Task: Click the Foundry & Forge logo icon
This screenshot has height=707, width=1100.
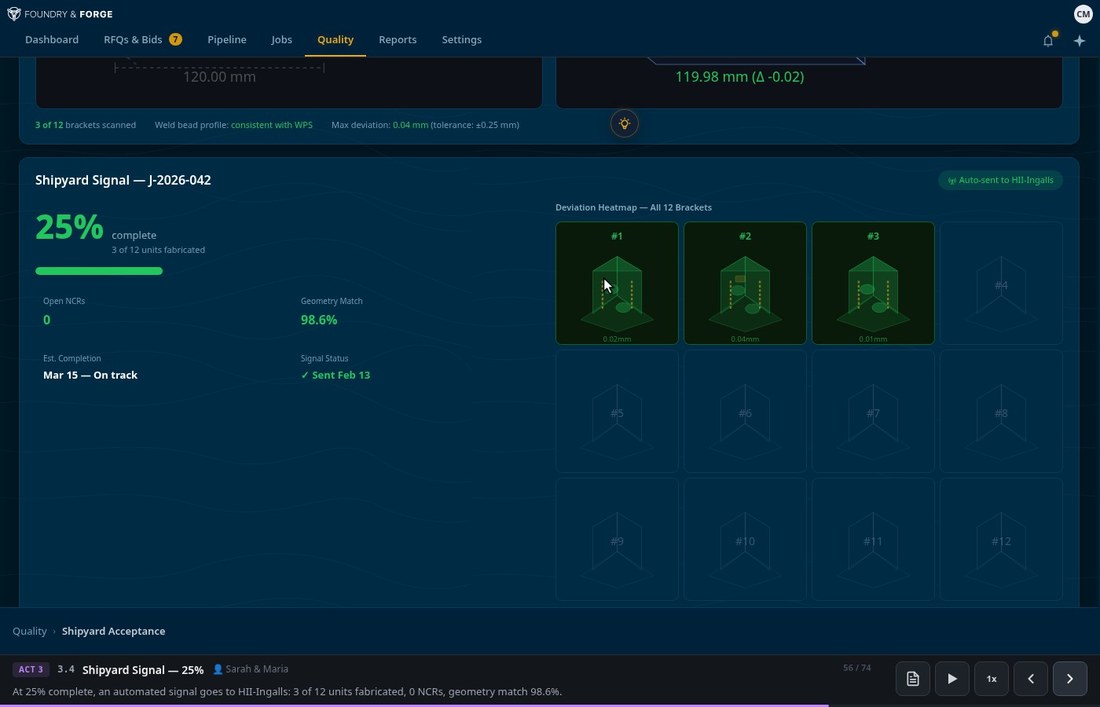Action: click(13, 14)
